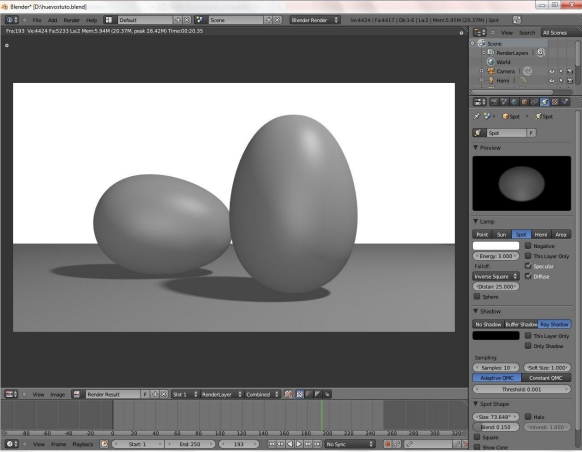This screenshot has width=582, height=452.
Task: Select the Buffer Shadow option
Action: tap(521, 324)
